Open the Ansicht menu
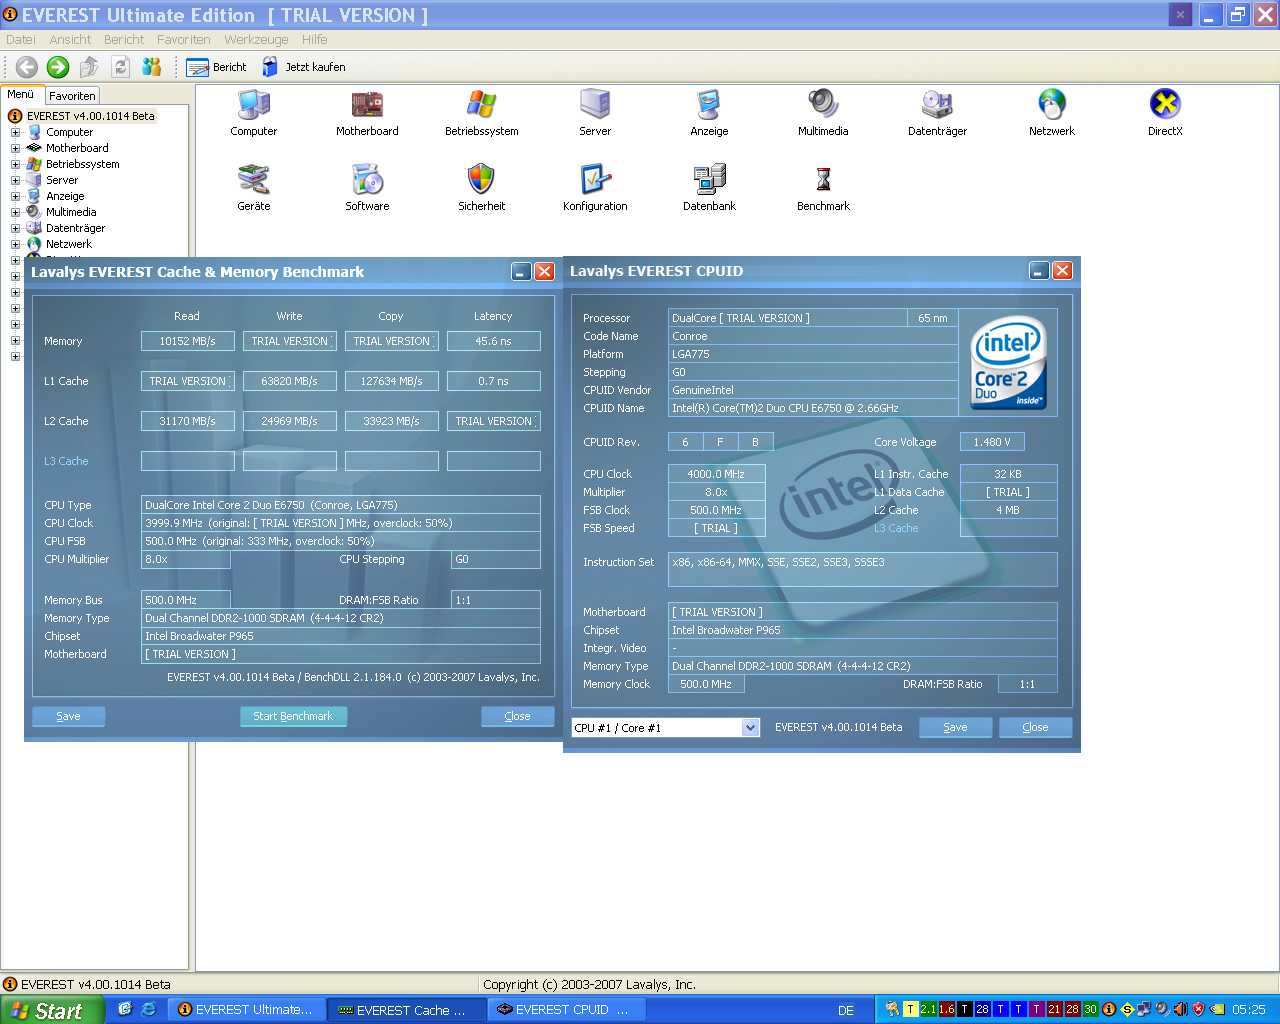The width and height of the screenshot is (1280, 1024). tap(70, 40)
